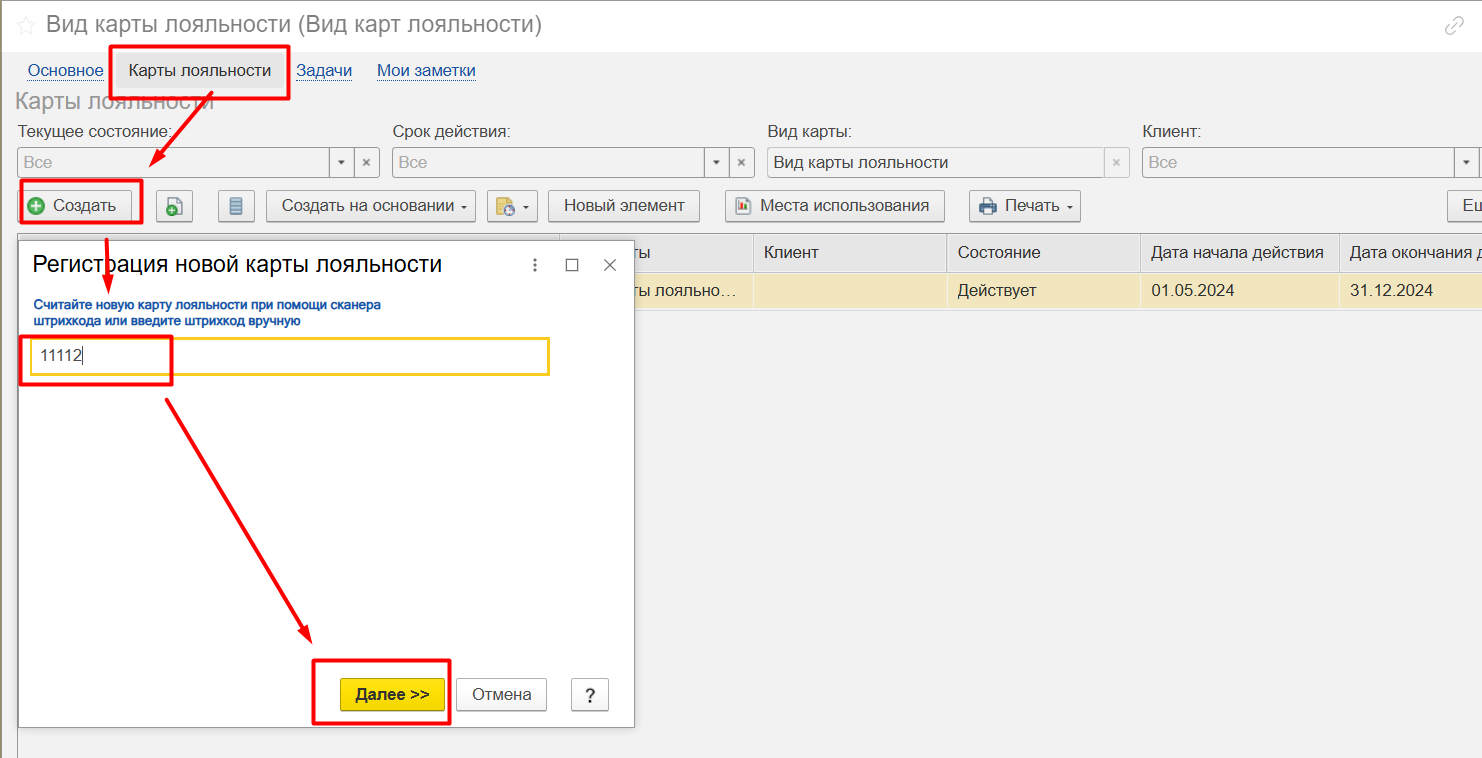Expand the Срок действия dropdown

pyautogui.click(x=717, y=162)
